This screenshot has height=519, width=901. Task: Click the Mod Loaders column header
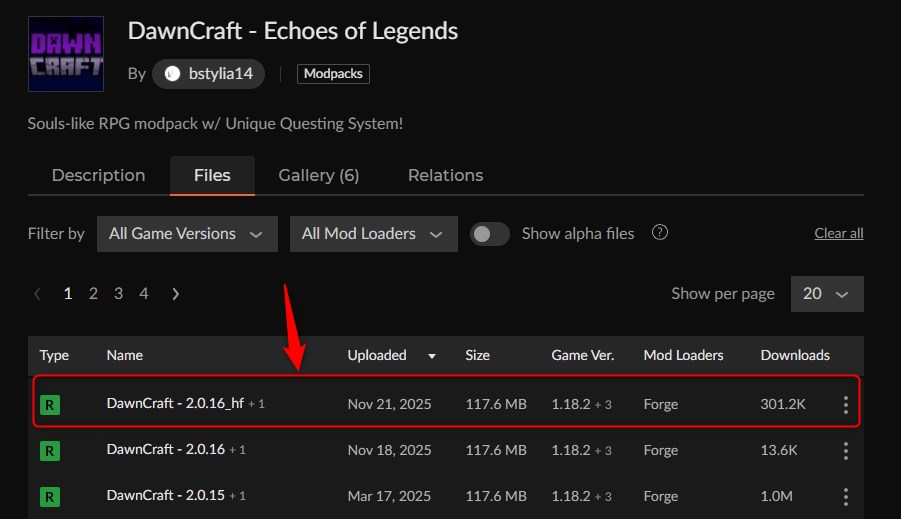point(683,355)
